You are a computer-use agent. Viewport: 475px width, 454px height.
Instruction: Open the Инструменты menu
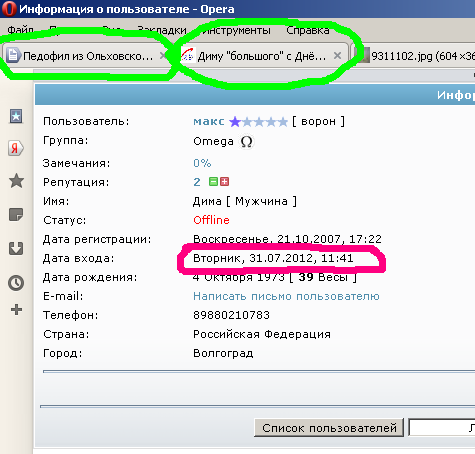point(237,30)
